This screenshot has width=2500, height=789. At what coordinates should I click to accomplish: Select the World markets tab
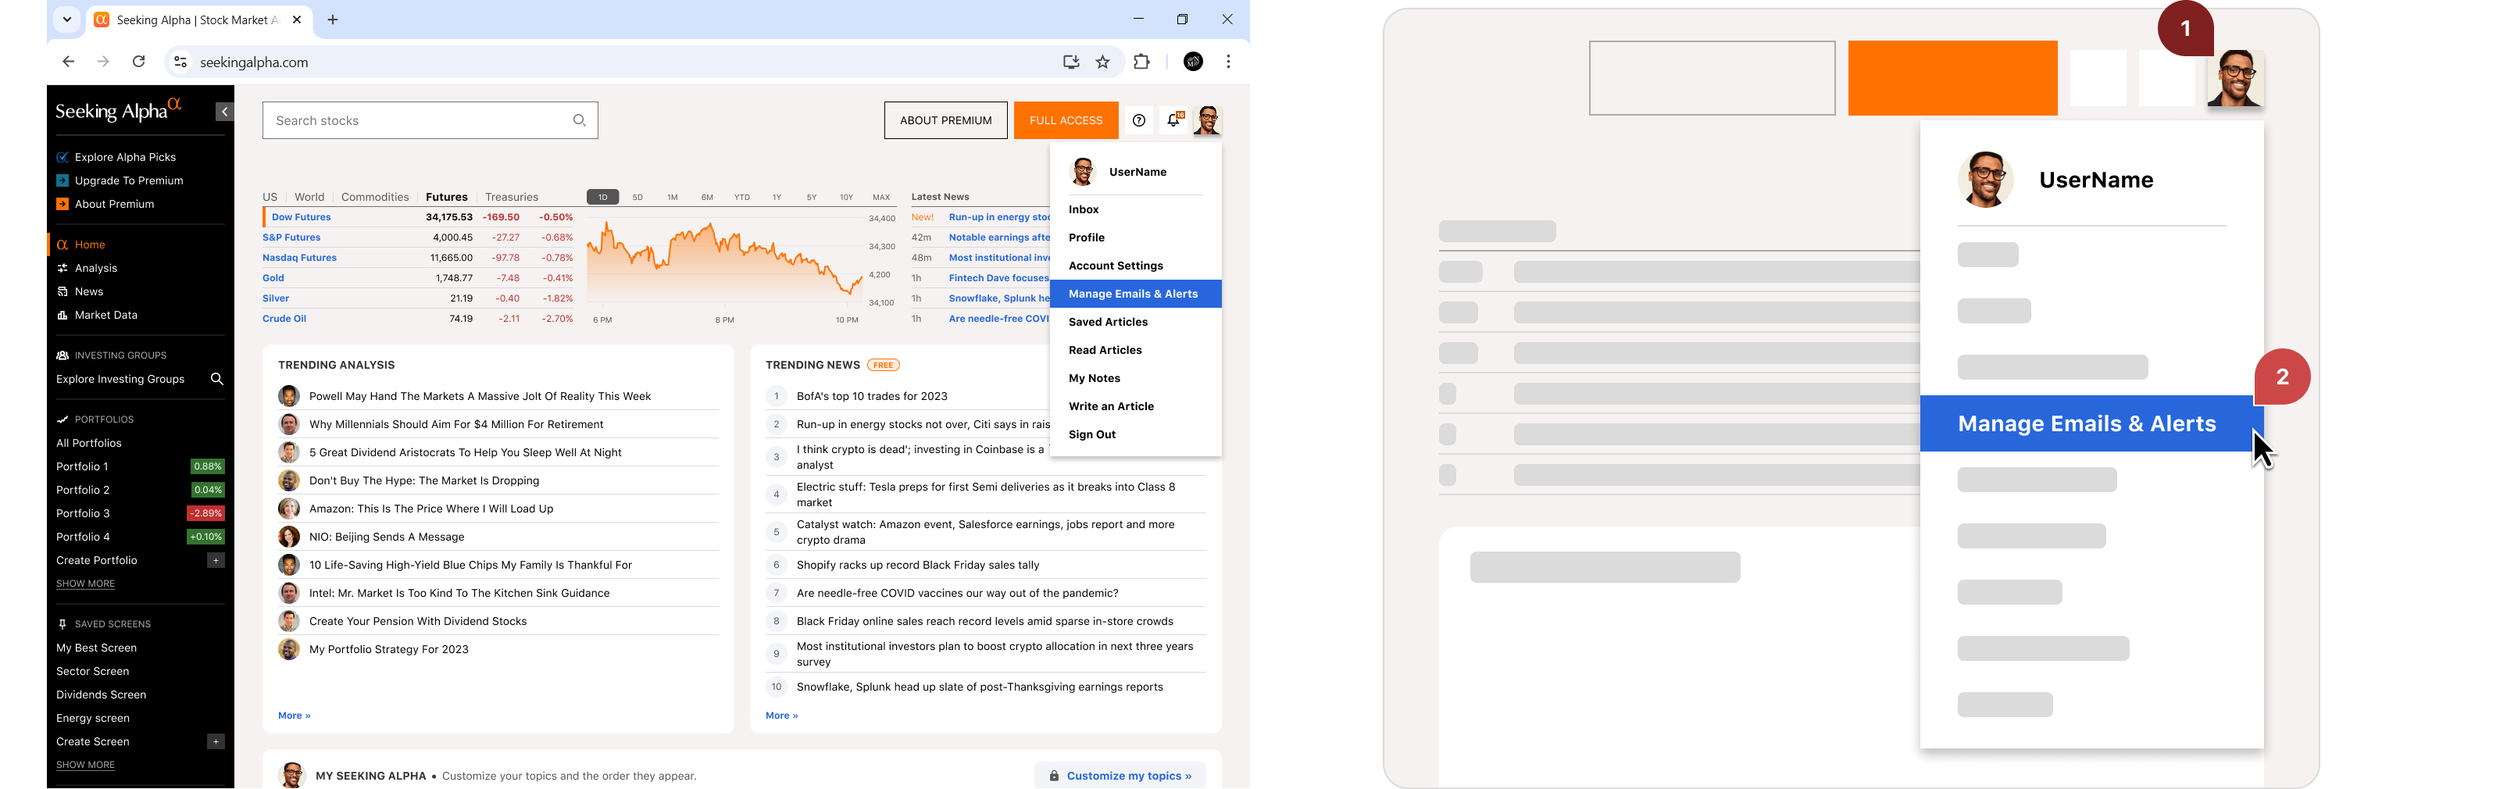tap(309, 197)
